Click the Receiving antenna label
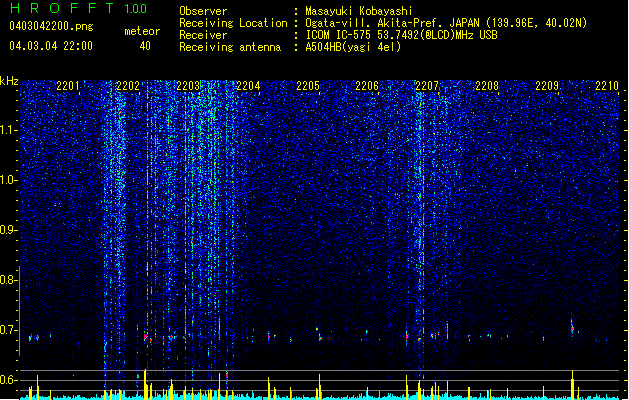Image resolution: width=629 pixels, height=400 pixels. [x=230, y=47]
